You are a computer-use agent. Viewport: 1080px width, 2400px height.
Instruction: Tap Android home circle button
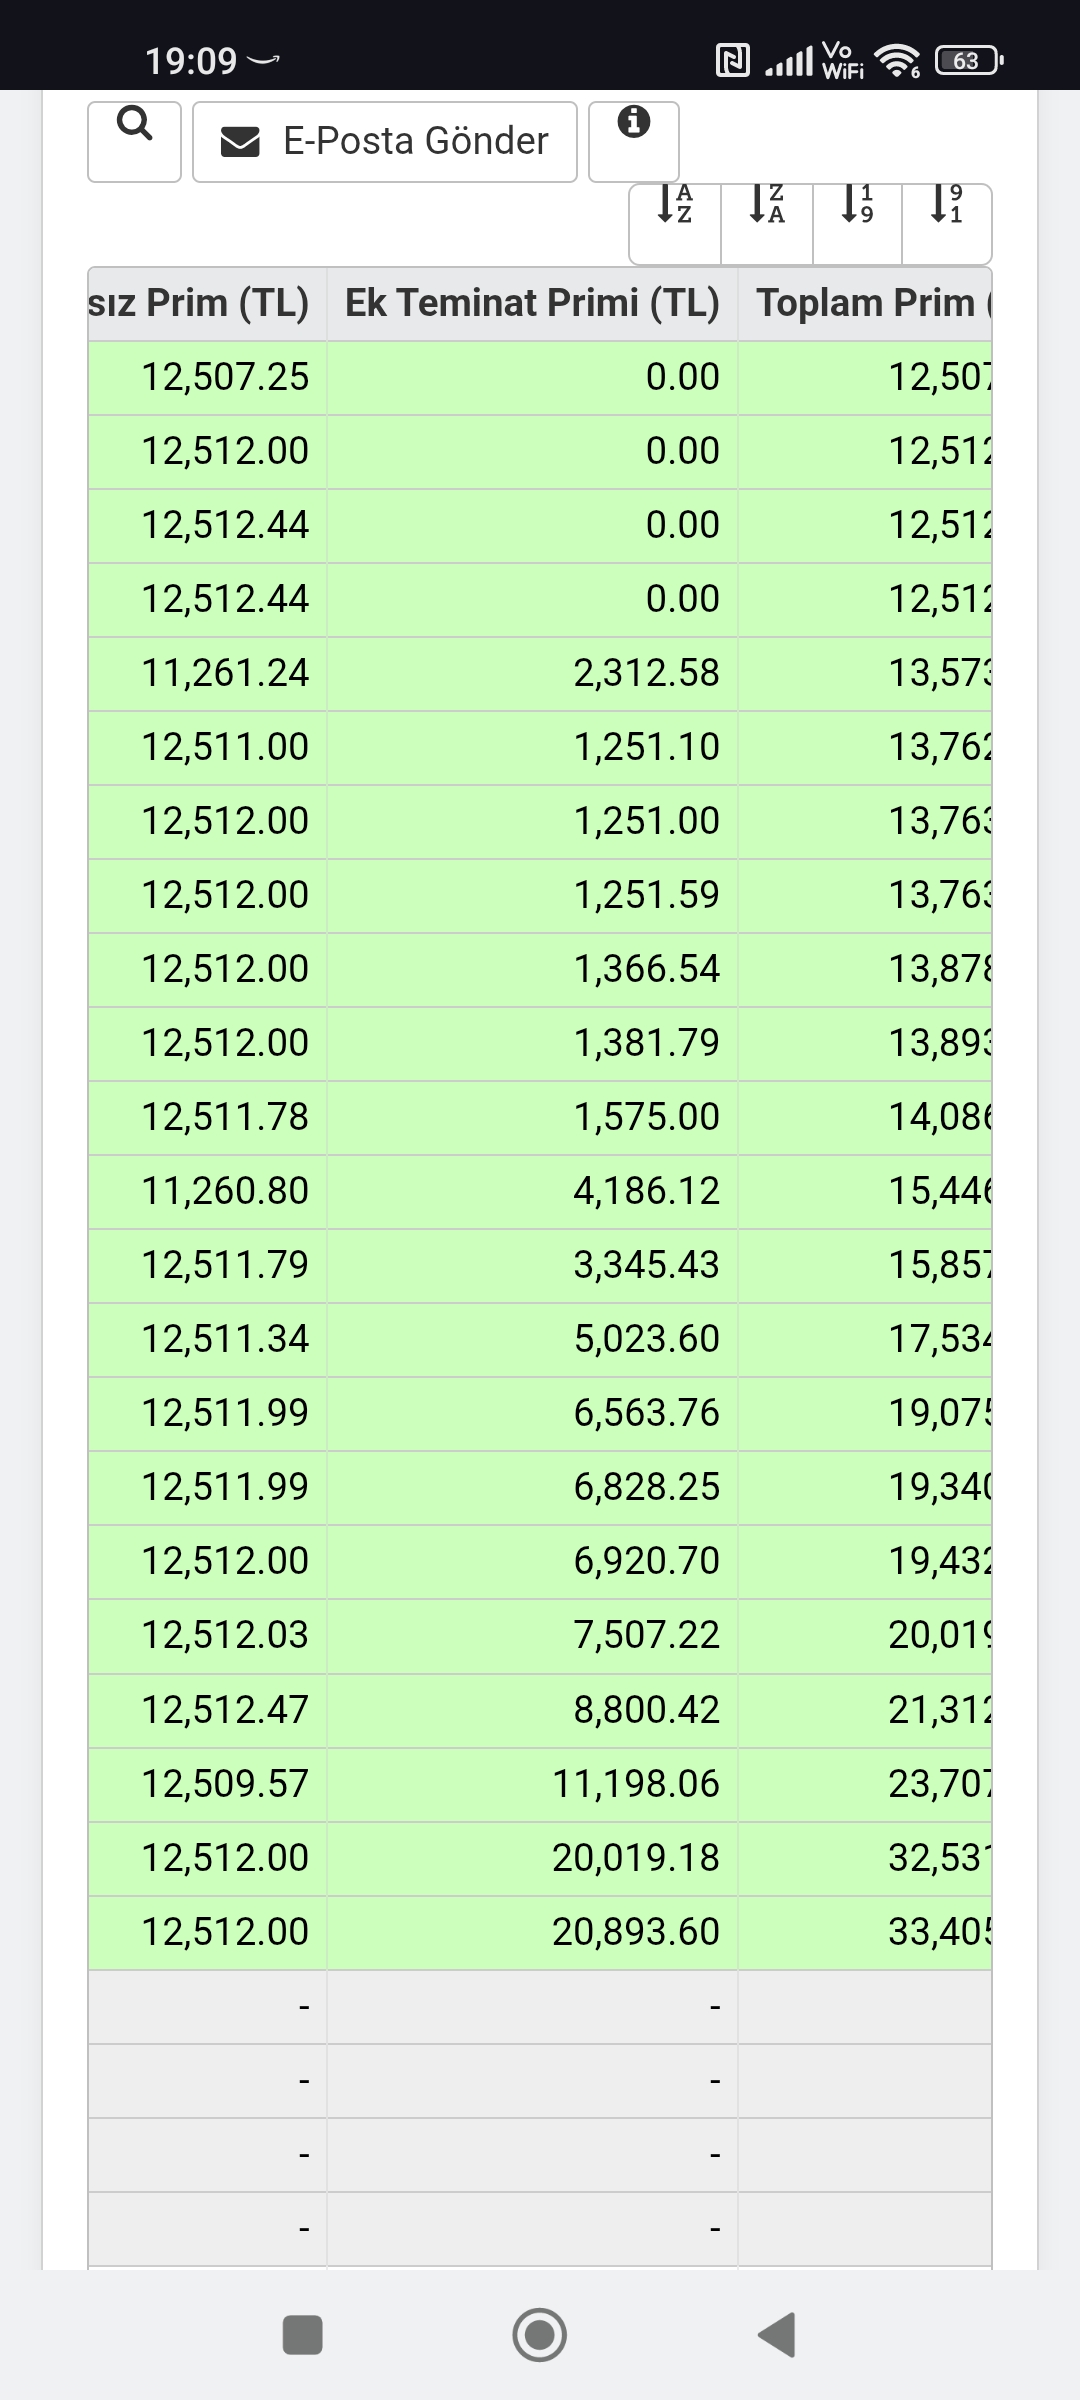(540, 2335)
